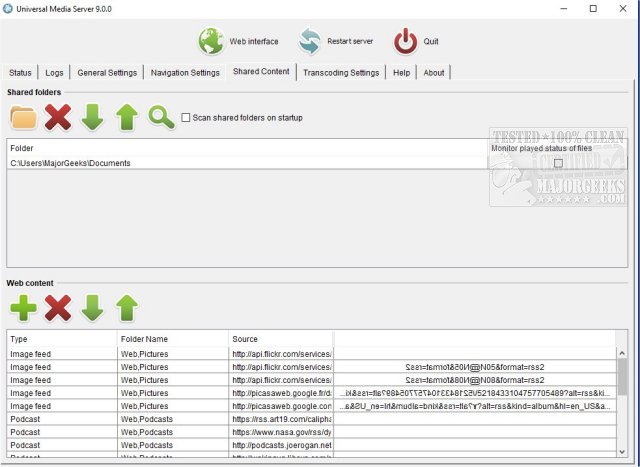Viewport: 640px width, 467px height.
Task: Move shared folder up with green arrow
Action: 127,118
